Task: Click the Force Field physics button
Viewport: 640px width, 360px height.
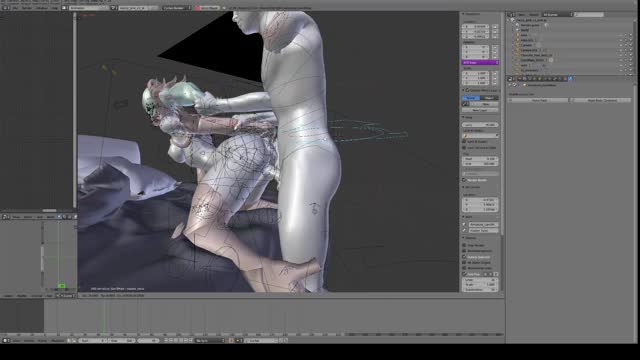Action: (538, 100)
